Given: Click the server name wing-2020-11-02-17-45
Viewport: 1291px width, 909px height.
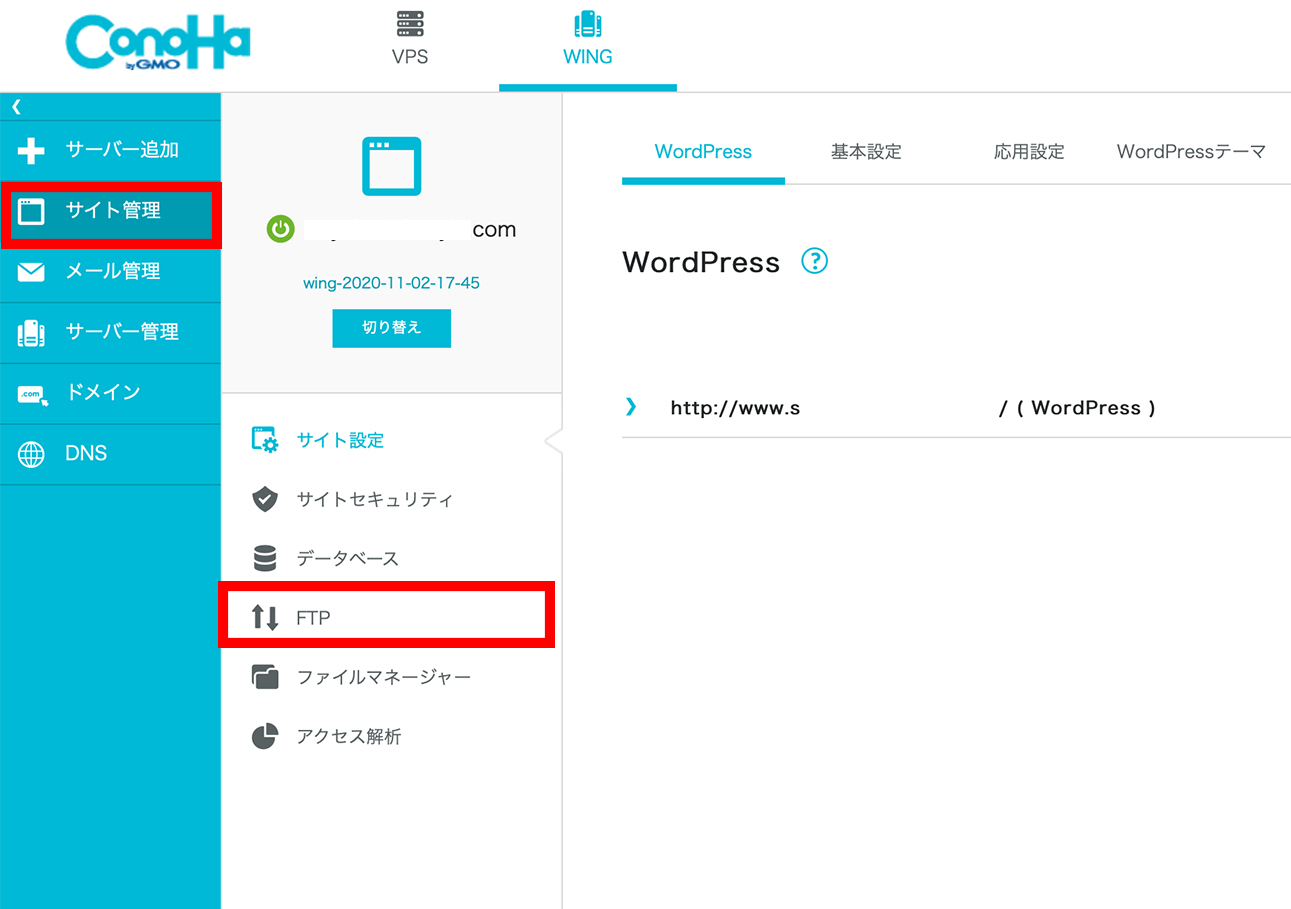Looking at the screenshot, I should pyautogui.click(x=391, y=283).
